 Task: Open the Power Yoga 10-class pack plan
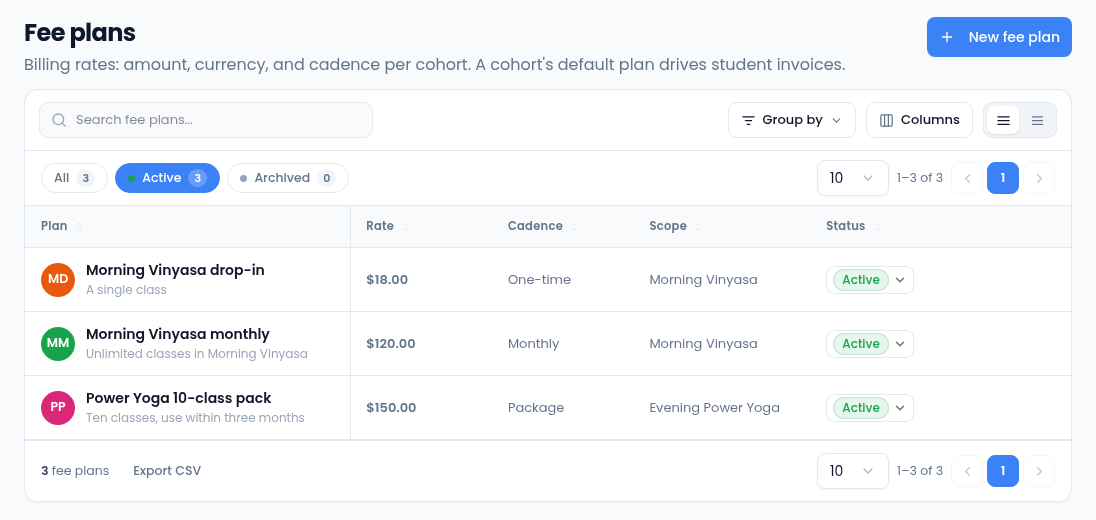click(178, 398)
